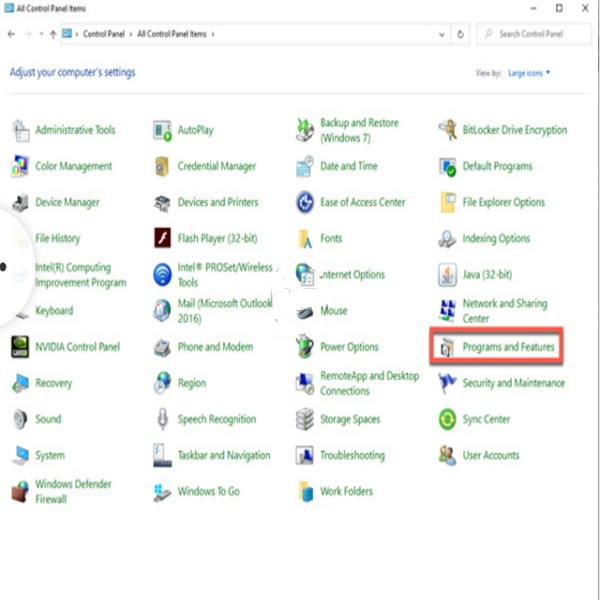Click the Device Manager icon

pyautogui.click(x=20, y=202)
